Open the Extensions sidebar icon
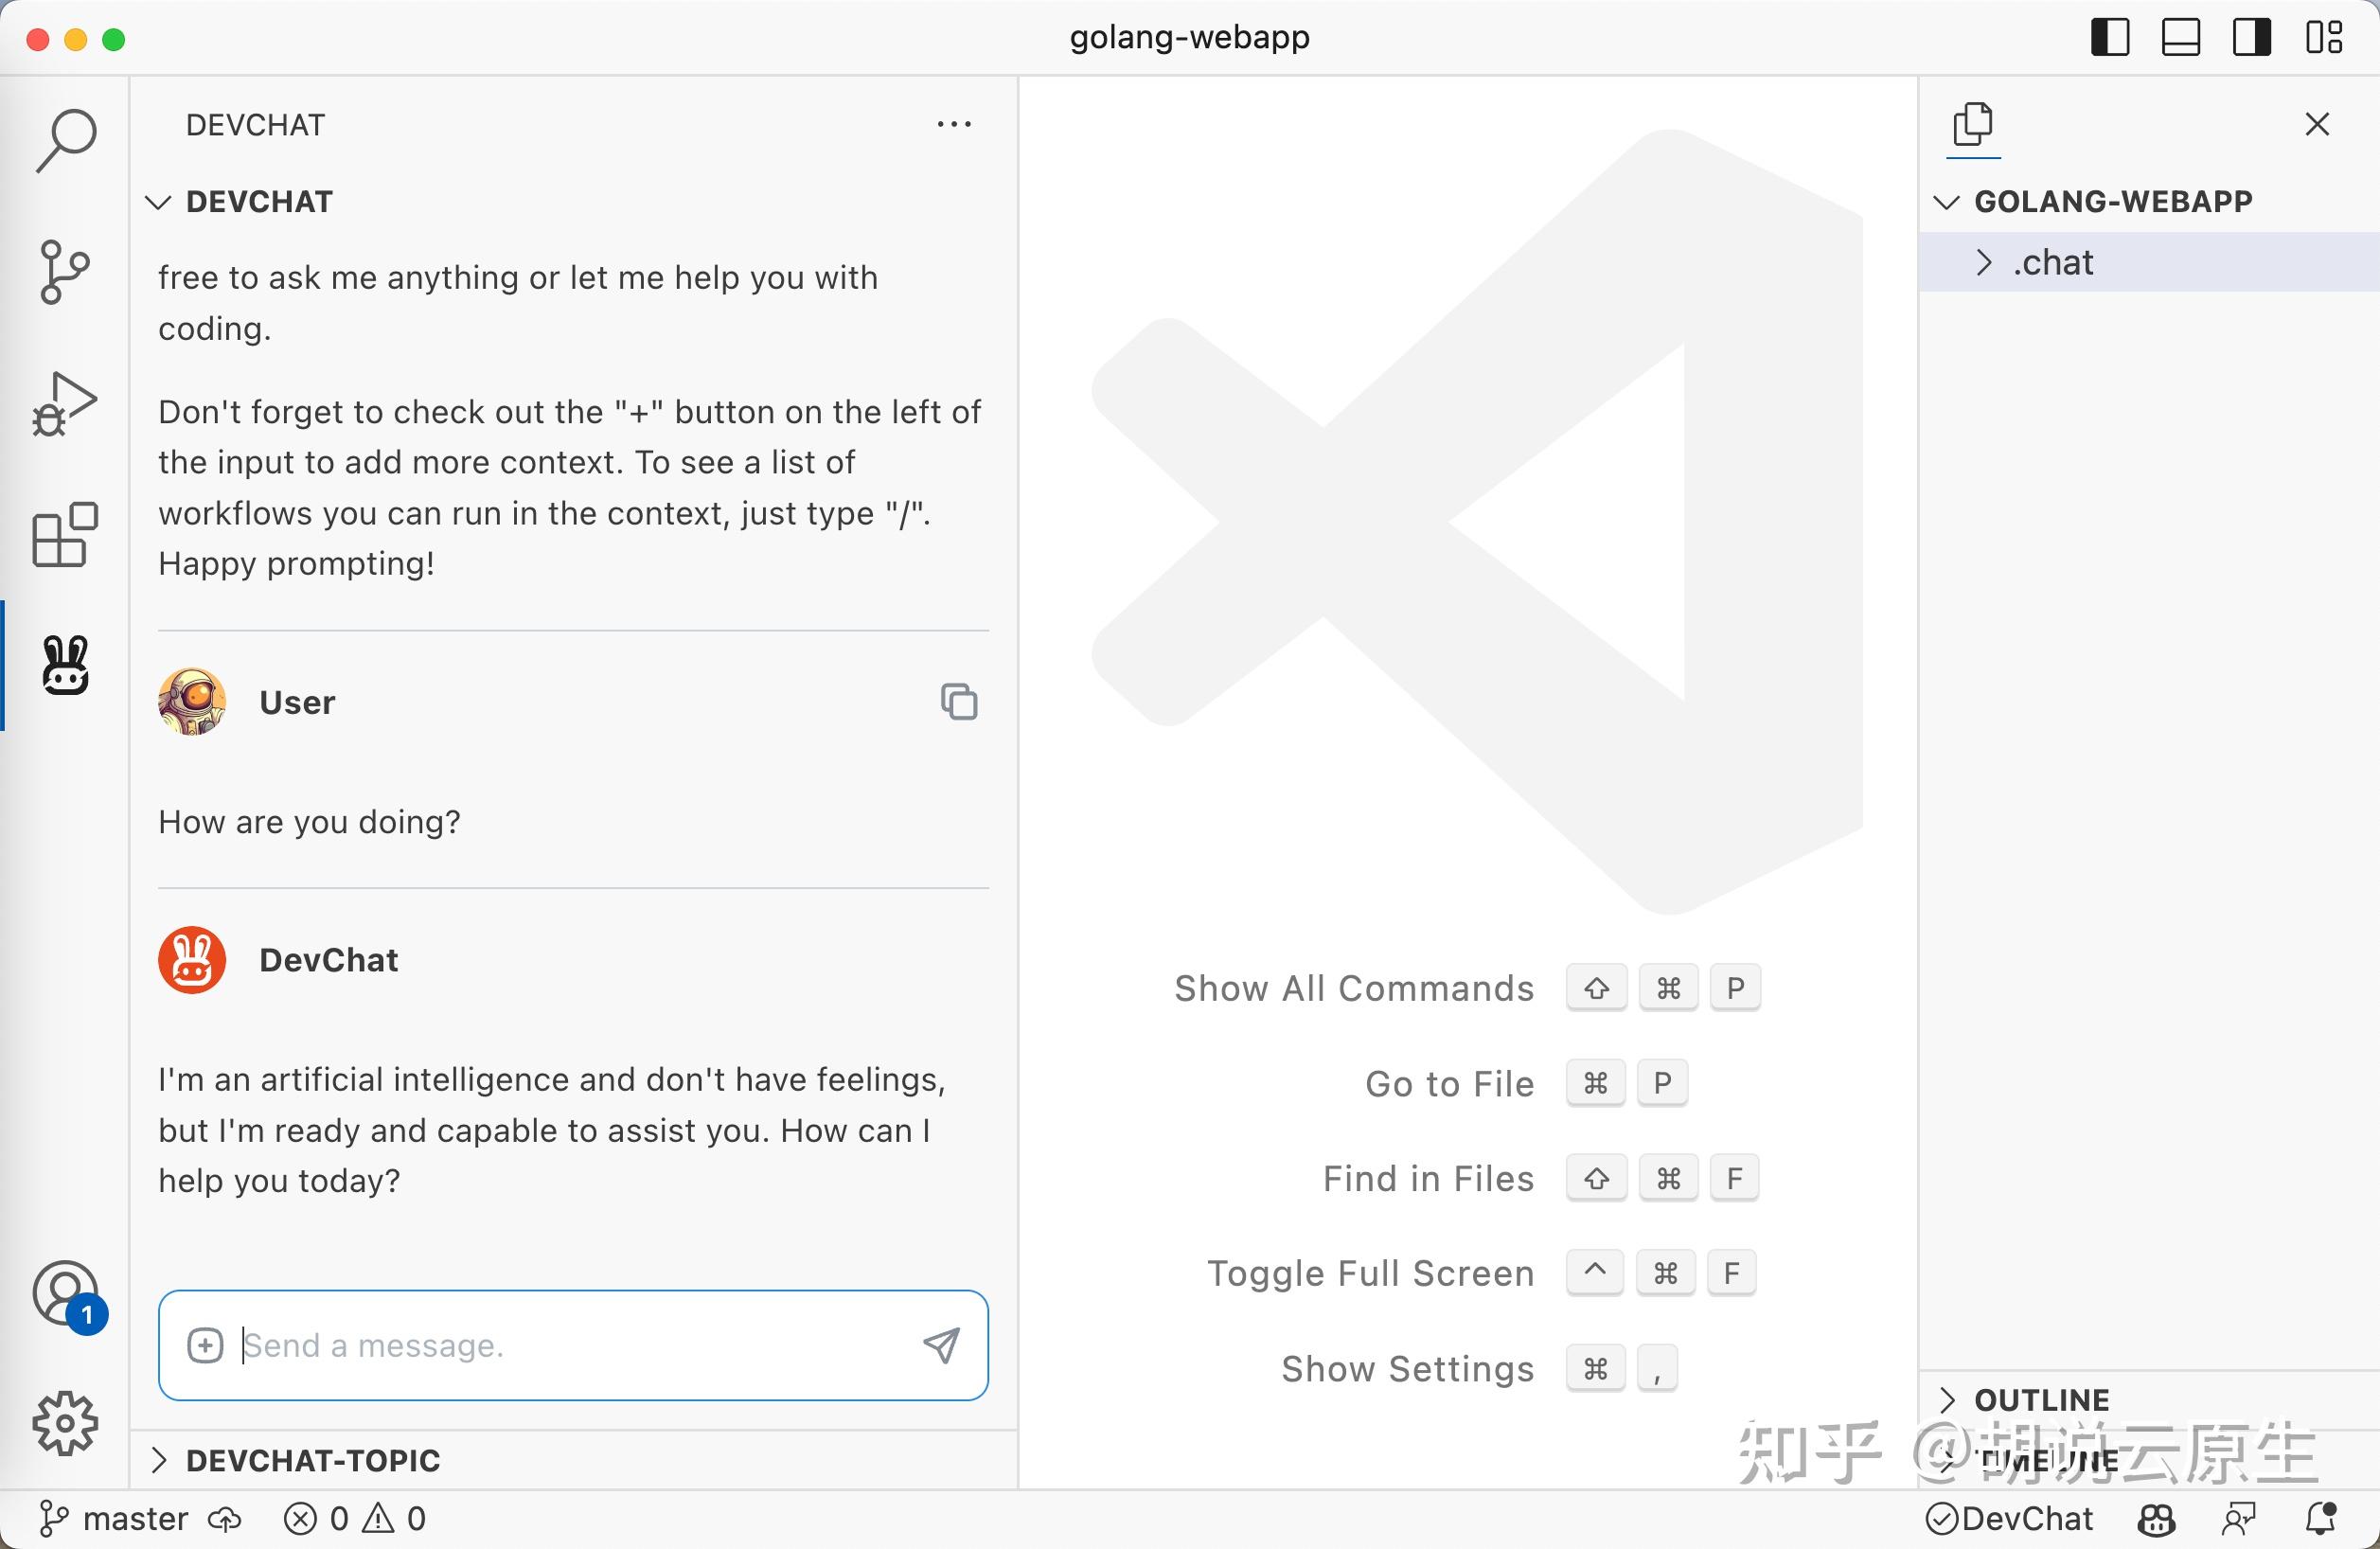 tap(65, 535)
